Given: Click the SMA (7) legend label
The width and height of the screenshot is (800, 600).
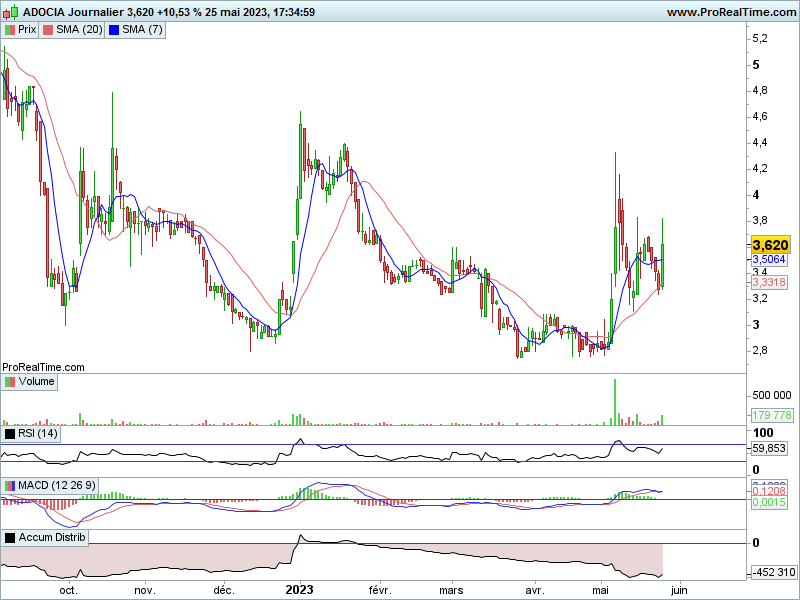Looking at the screenshot, I should [x=142, y=30].
